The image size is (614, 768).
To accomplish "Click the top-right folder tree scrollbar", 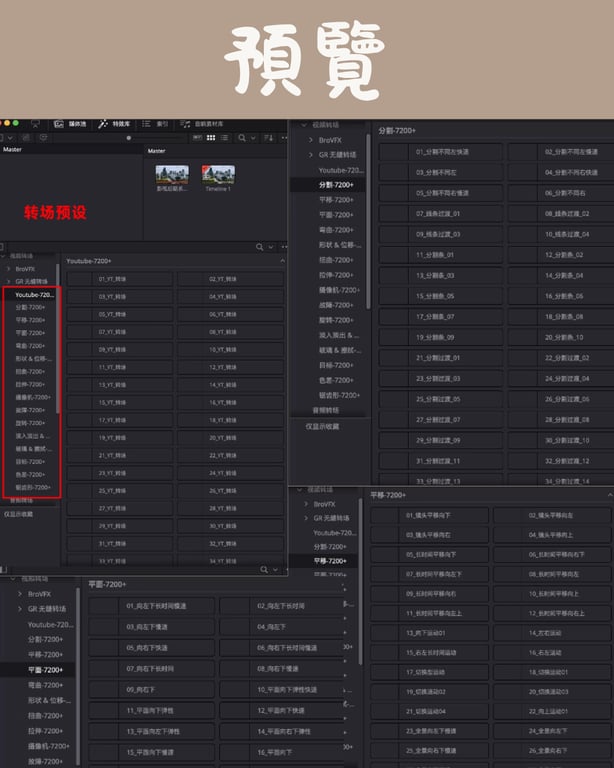I will click(368, 221).
